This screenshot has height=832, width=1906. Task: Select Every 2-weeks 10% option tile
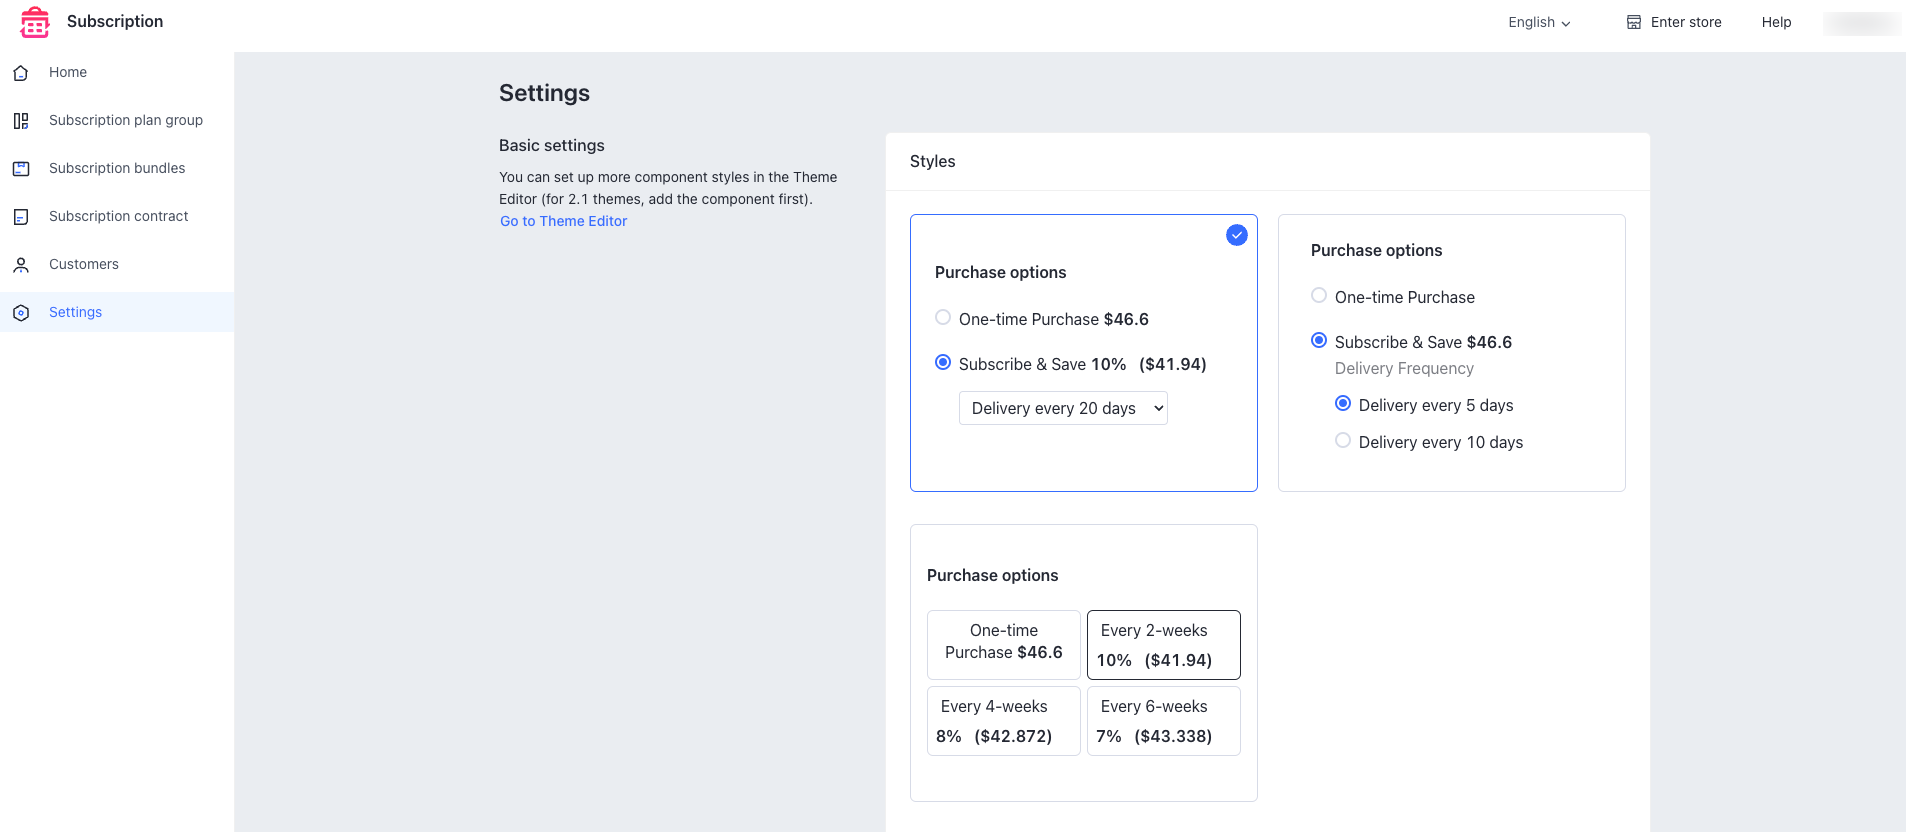click(1164, 645)
